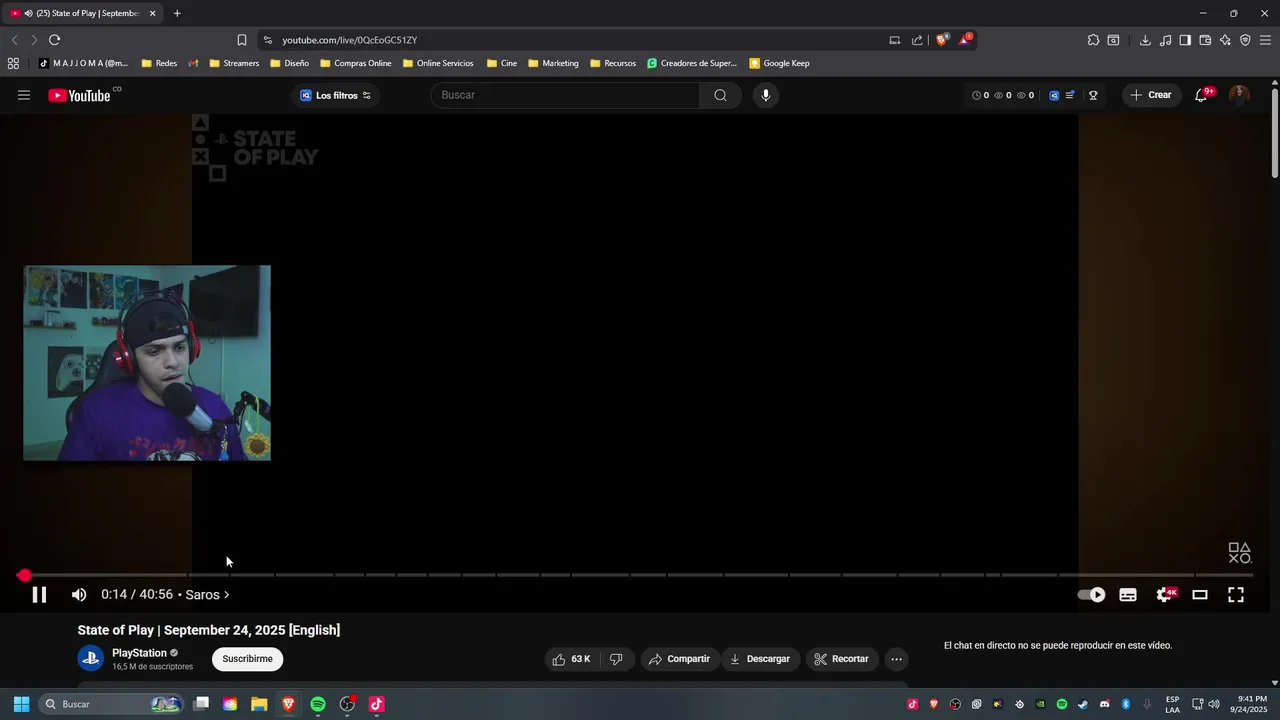1280x720 pixels.
Task: Click the Crear button
Action: (x=1150, y=95)
